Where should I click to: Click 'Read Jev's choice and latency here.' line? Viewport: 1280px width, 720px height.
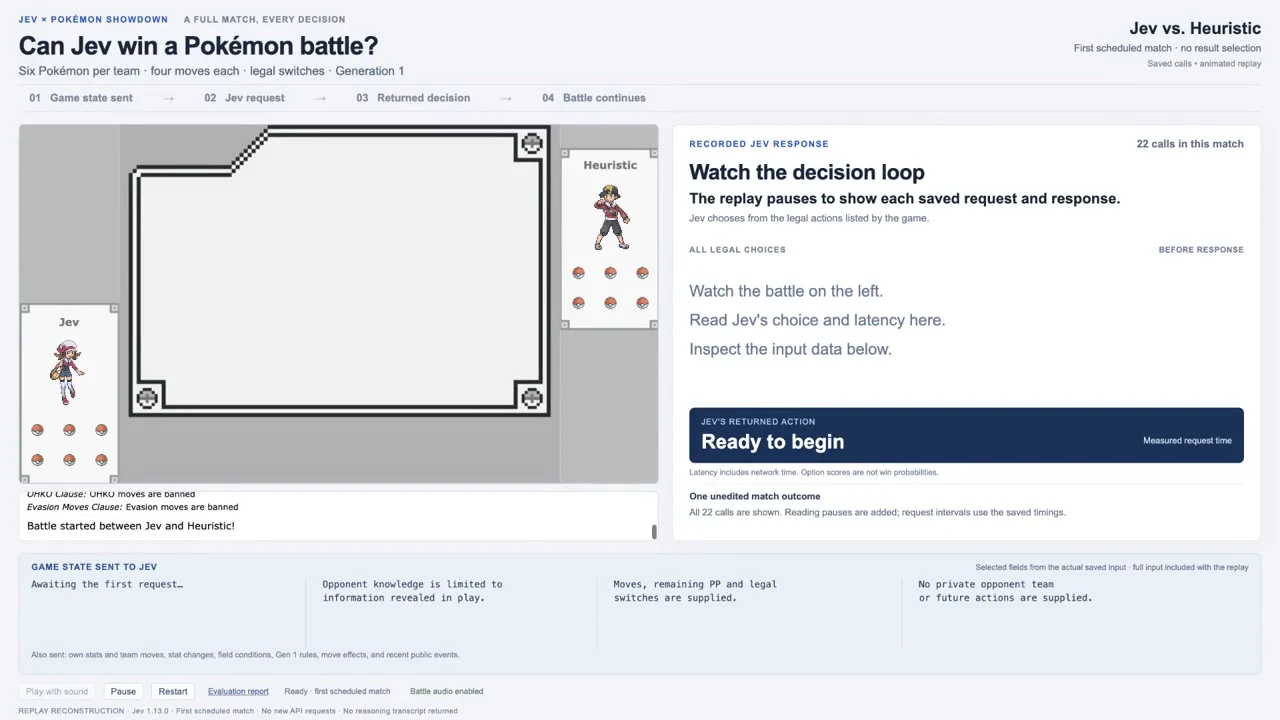(x=817, y=320)
